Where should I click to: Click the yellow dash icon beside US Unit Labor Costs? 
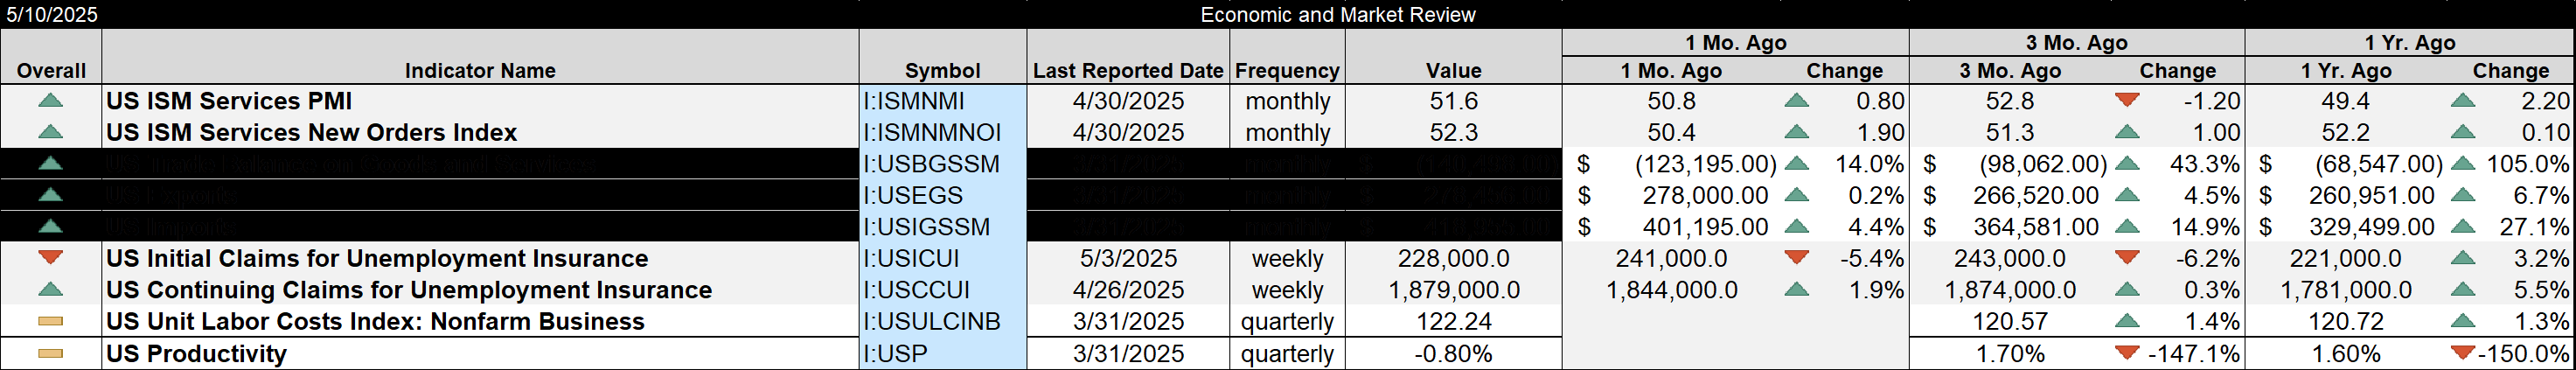click(x=50, y=321)
